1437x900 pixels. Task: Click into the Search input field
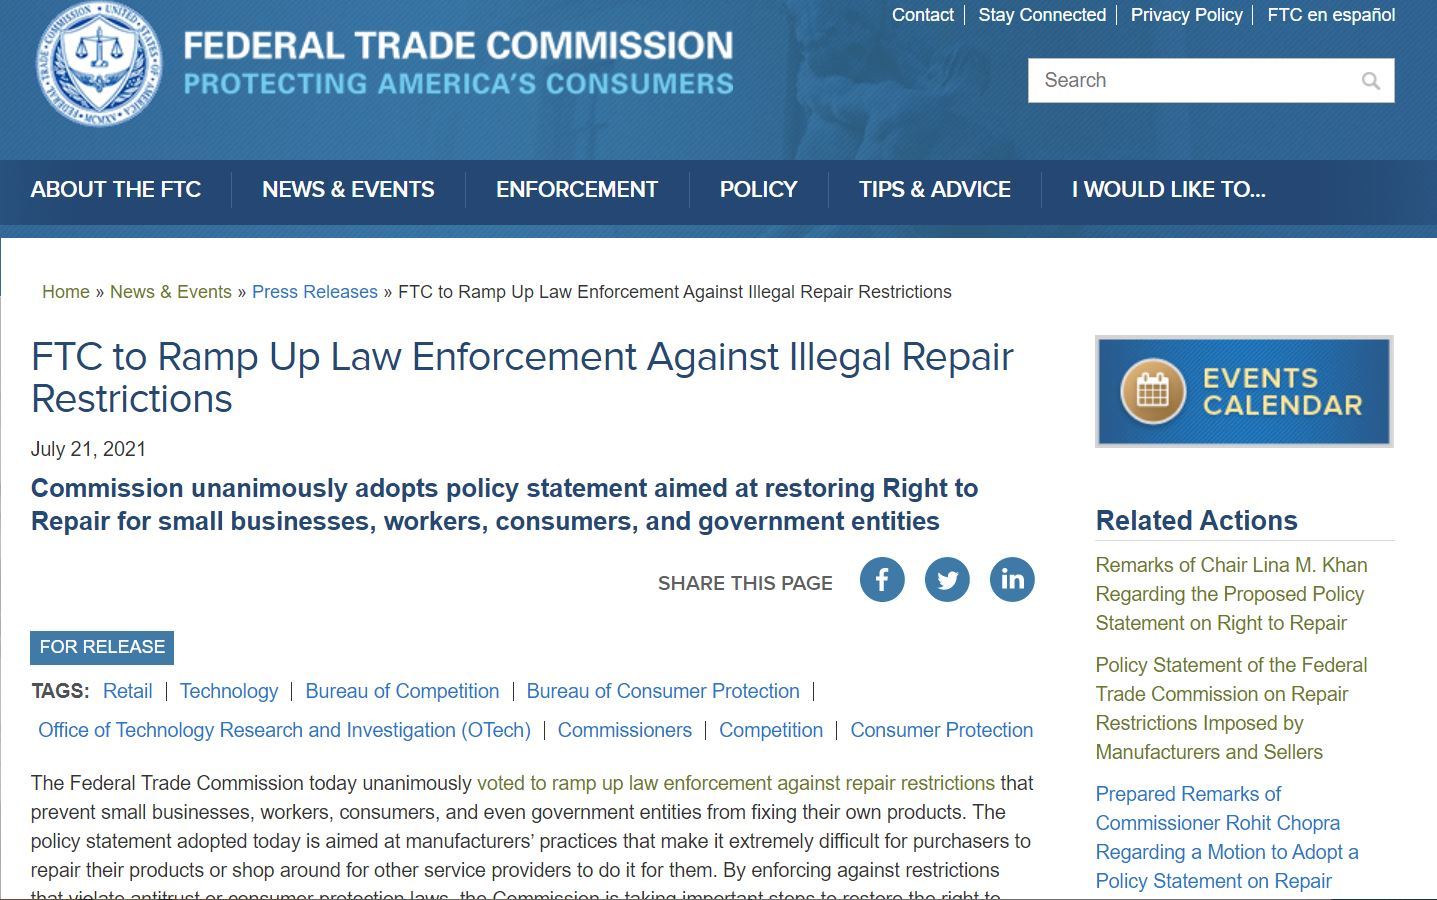point(1190,81)
